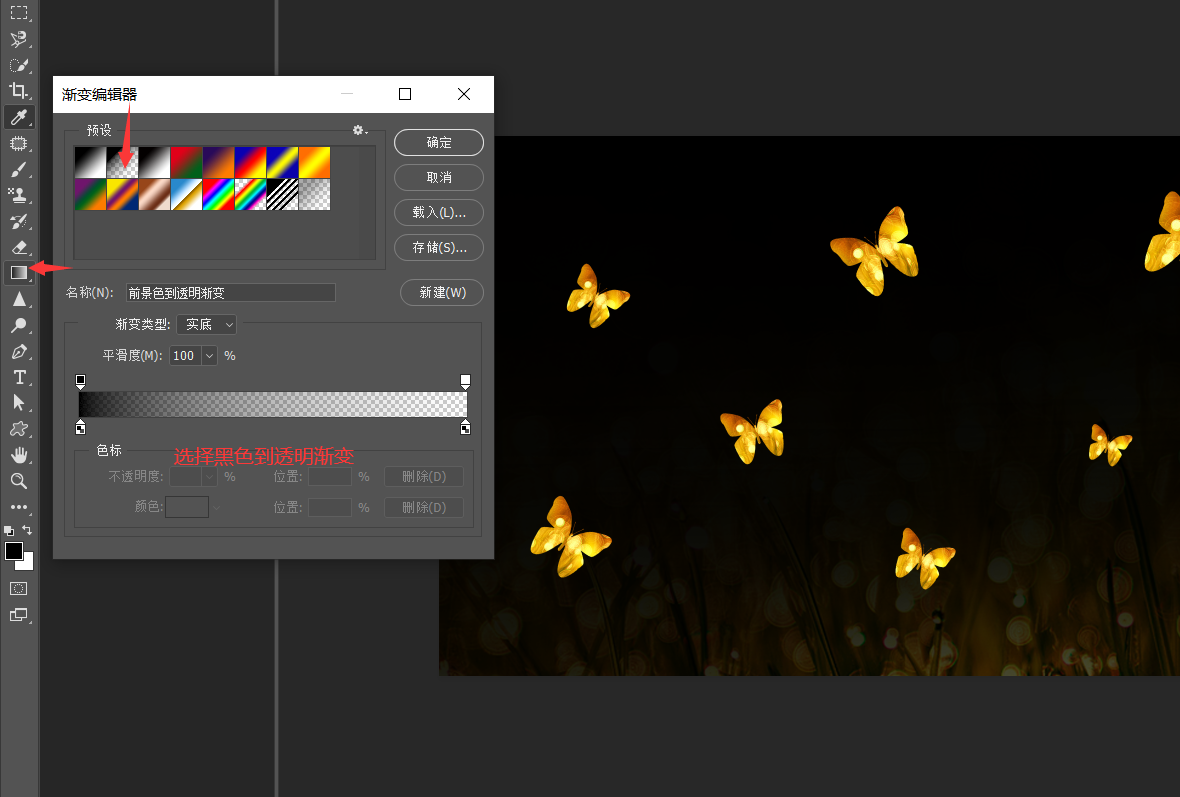Open the presets gear menu

[x=360, y=130]
